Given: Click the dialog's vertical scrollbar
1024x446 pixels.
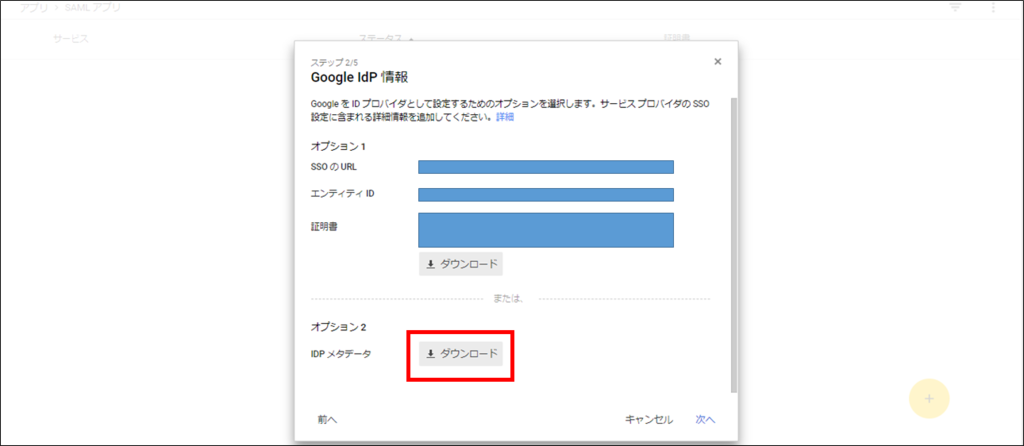Looking at the screenshot, I should (x=733, y=245).
